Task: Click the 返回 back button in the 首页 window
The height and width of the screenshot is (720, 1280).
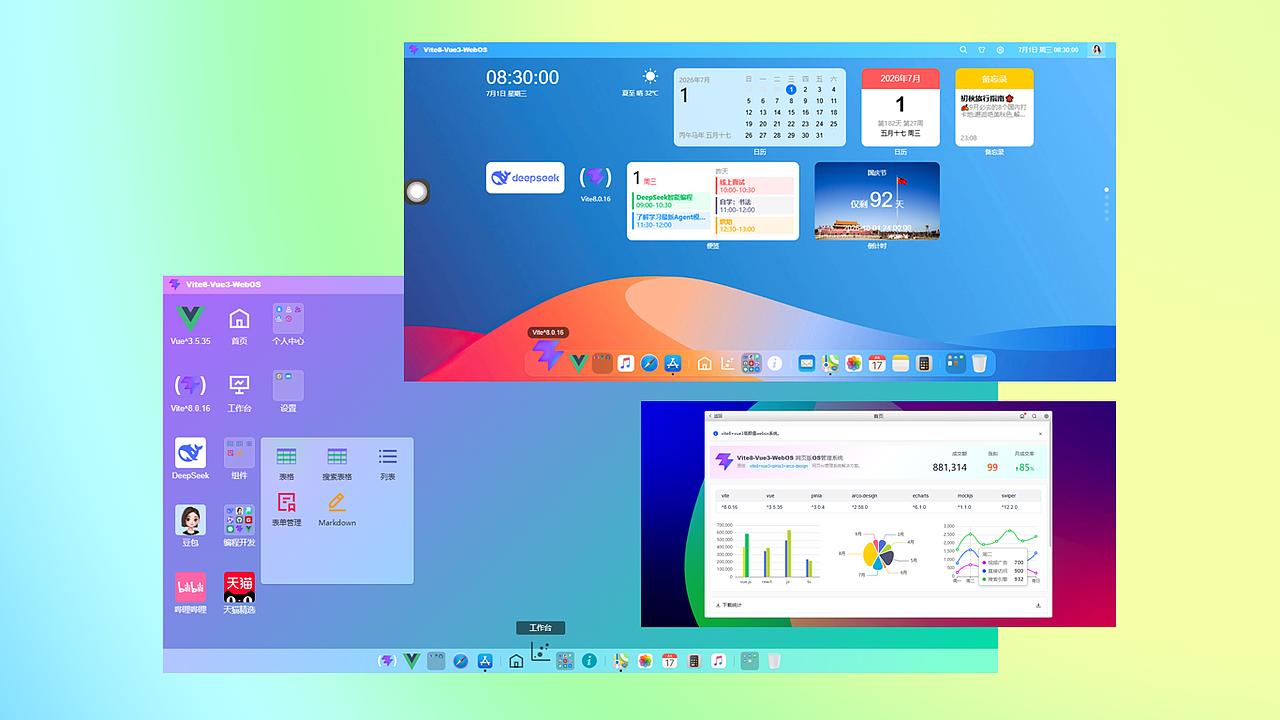Action: [x=716, y=416]
